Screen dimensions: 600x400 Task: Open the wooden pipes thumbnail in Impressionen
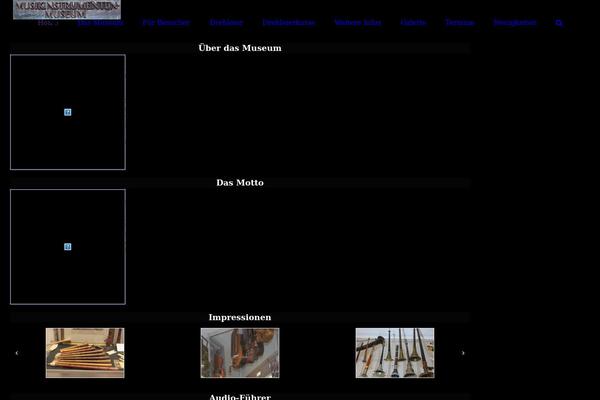click(85, 353)
